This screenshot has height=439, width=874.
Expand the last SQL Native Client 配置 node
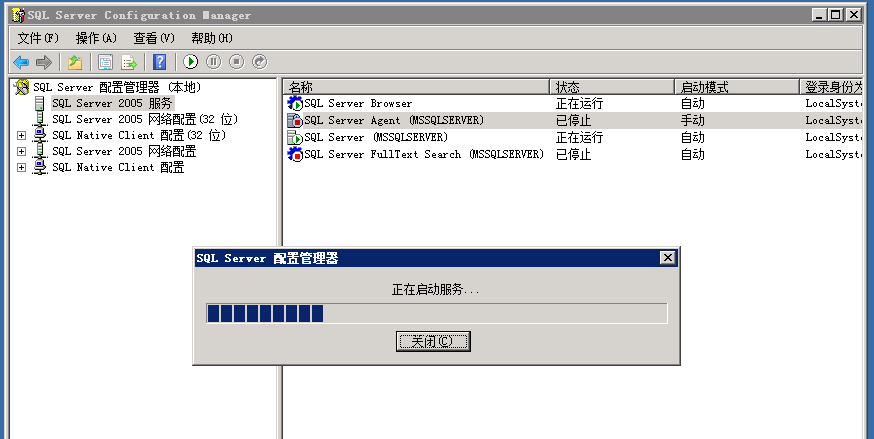pos(21,167)
